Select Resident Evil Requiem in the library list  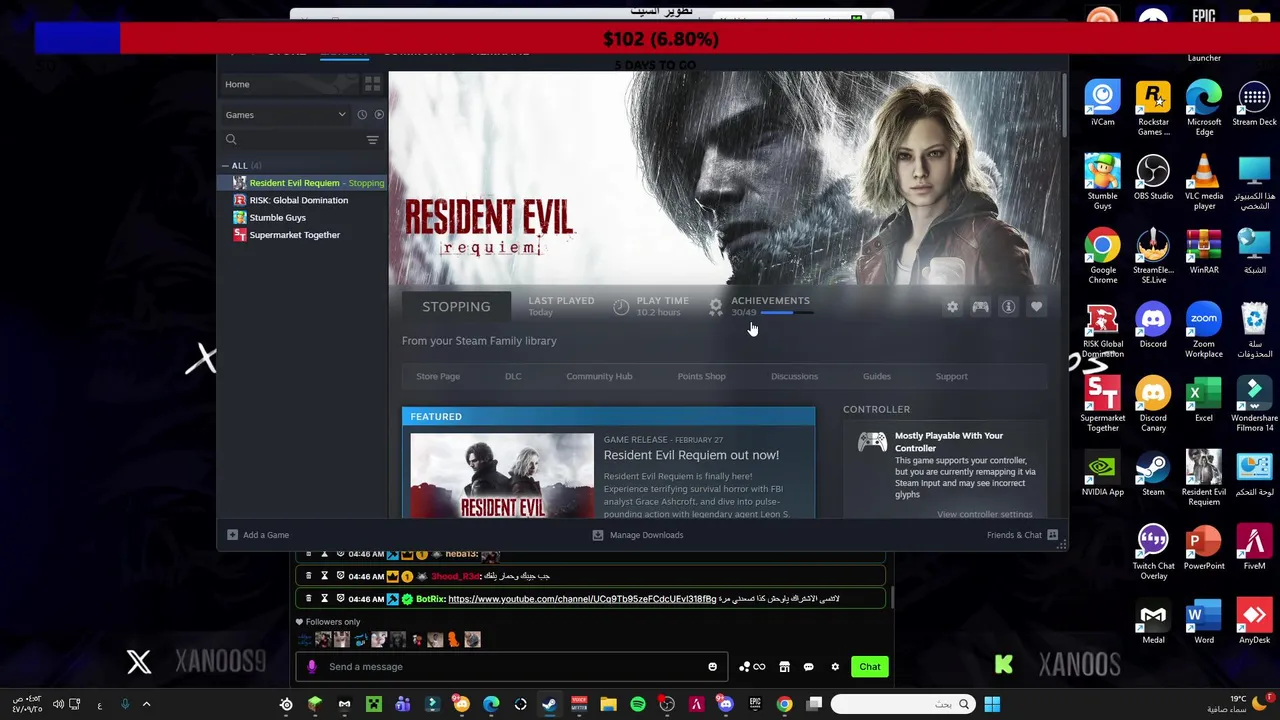pyautogui.click(x=303, y=183)
